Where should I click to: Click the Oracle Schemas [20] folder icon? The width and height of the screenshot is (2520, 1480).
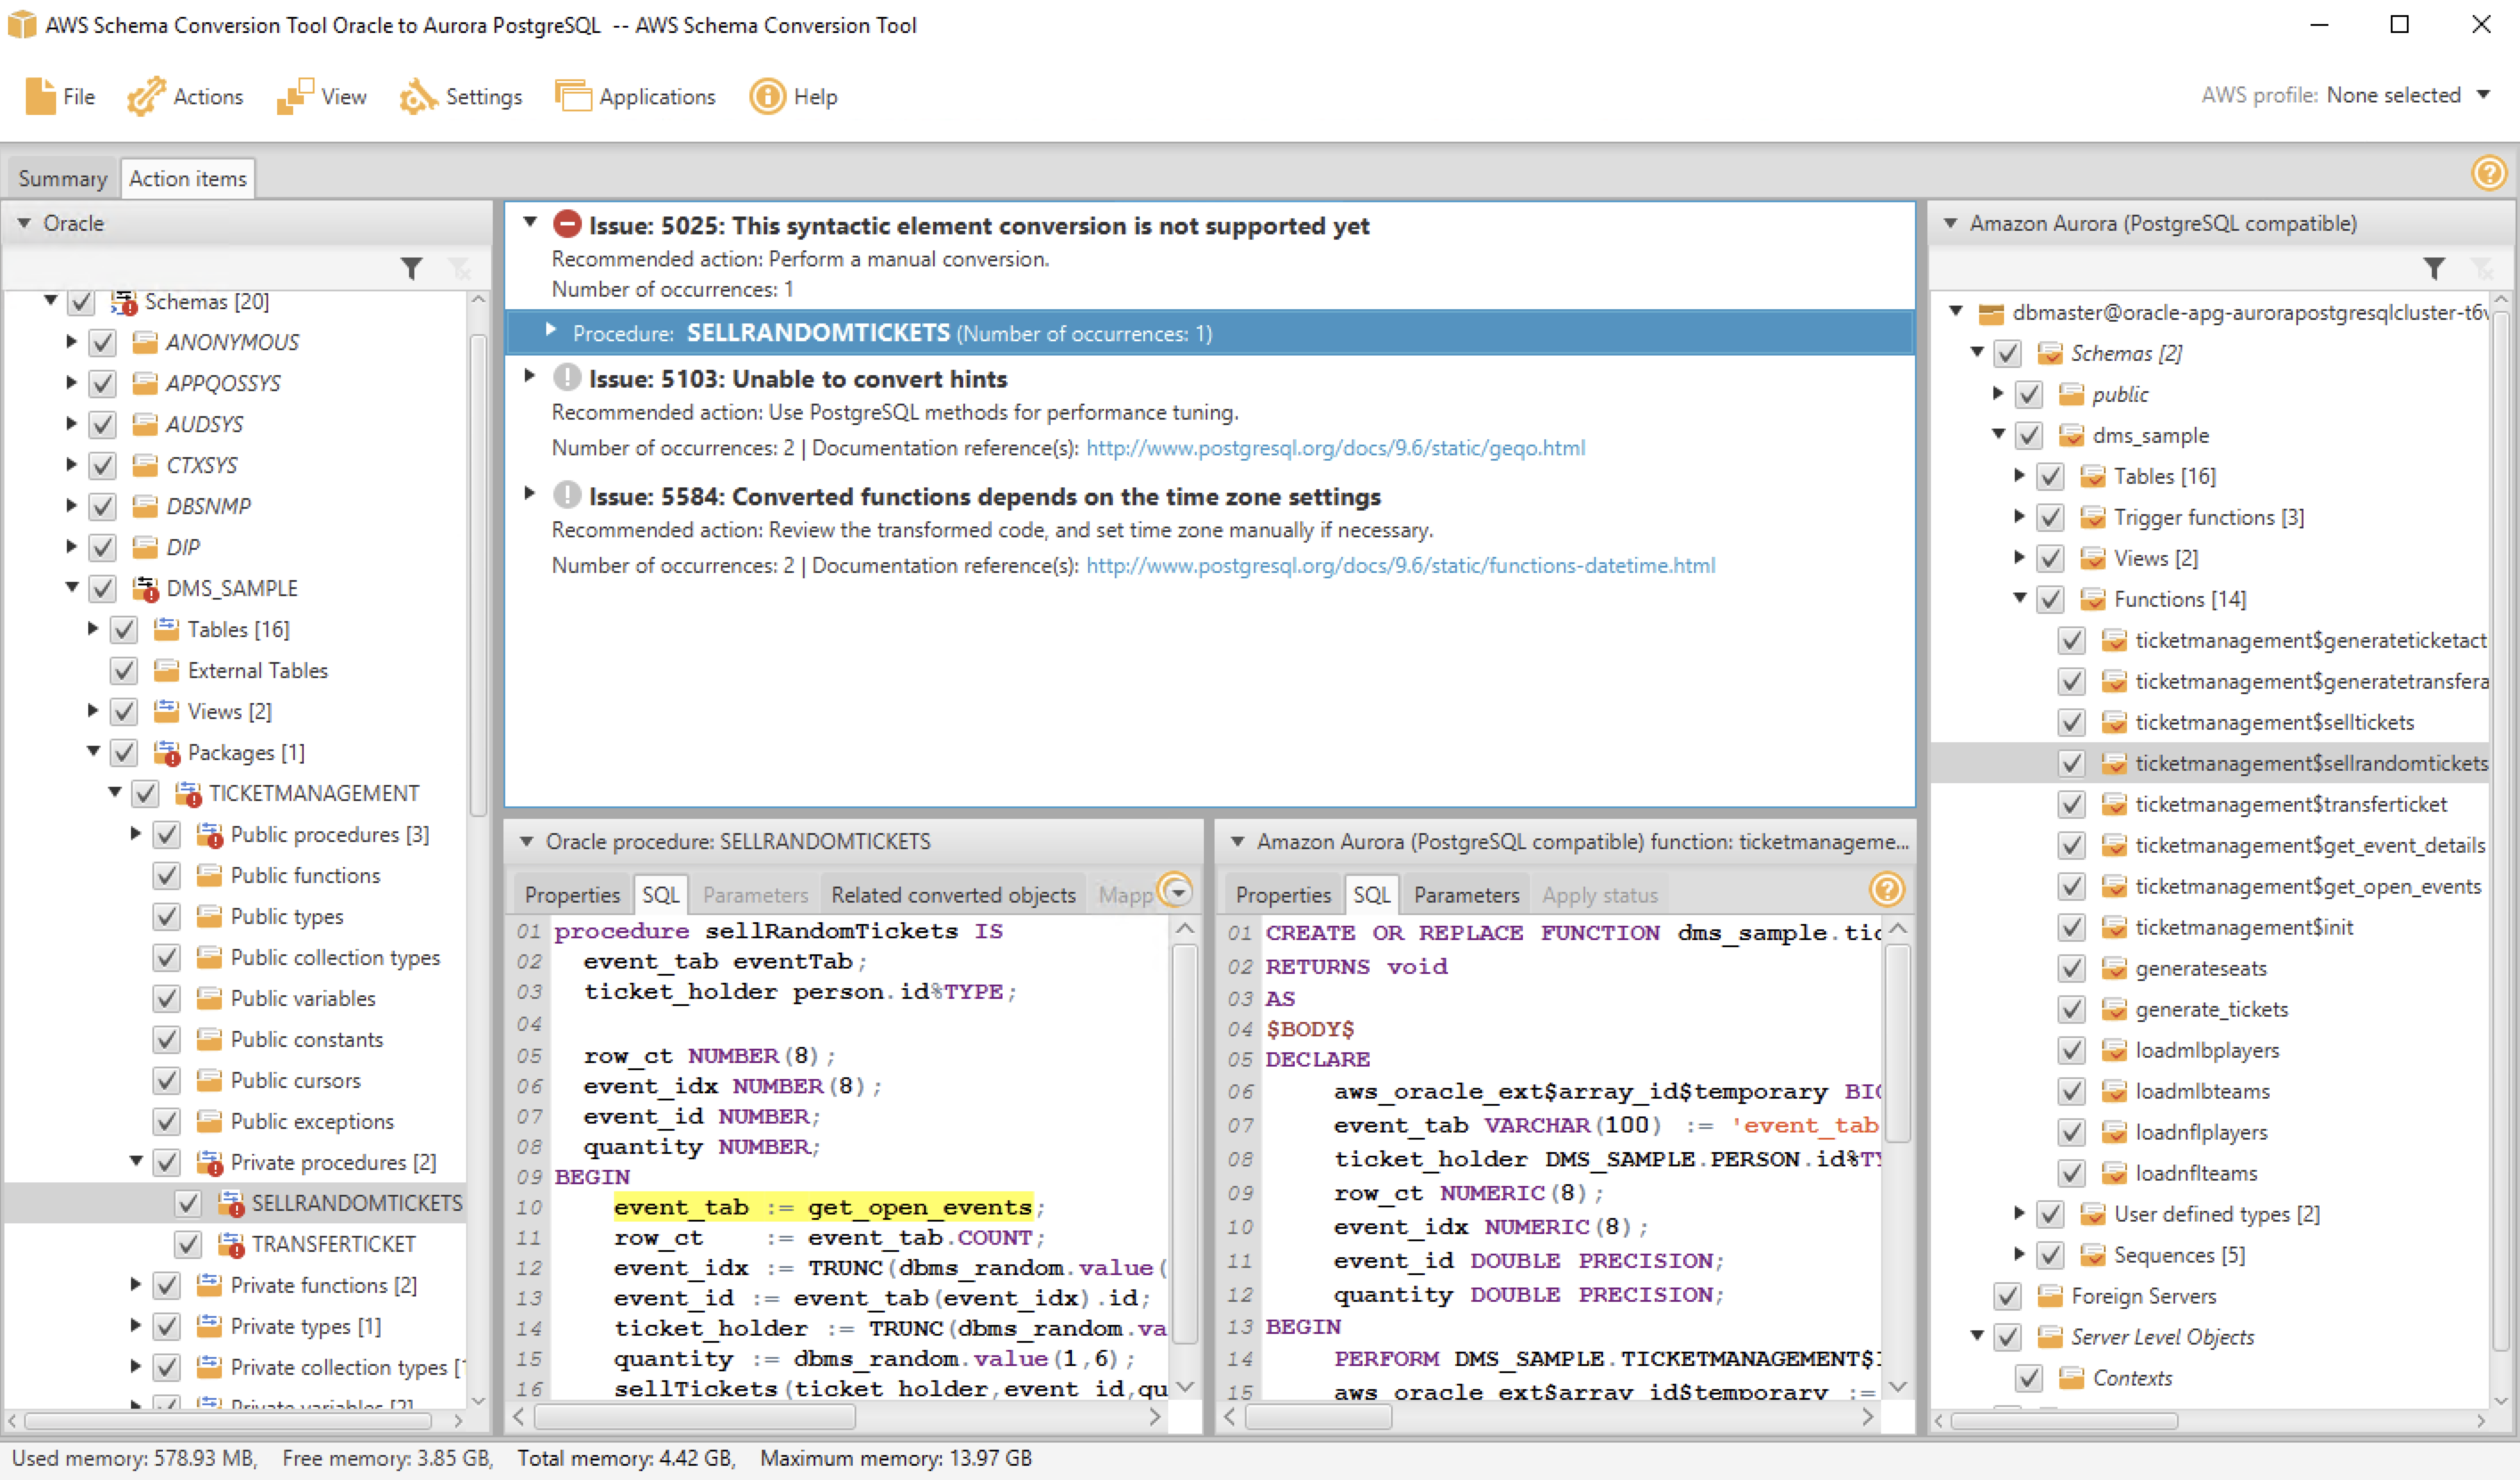(124, 301)
